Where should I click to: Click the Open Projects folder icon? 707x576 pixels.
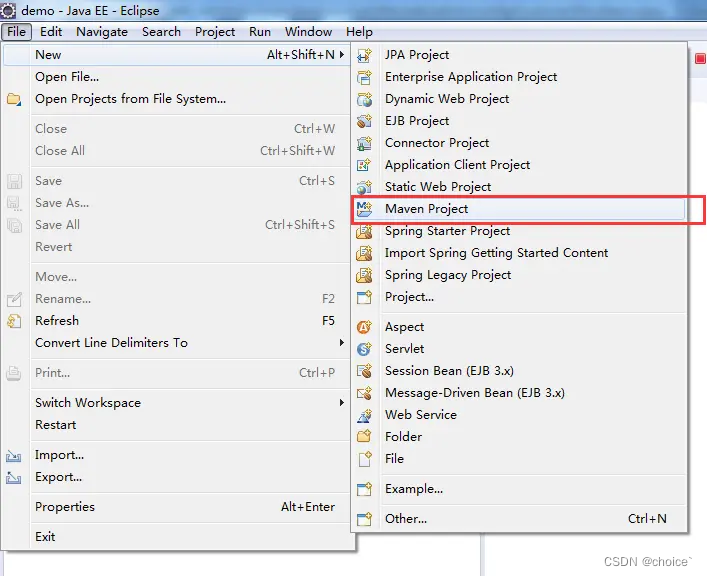pyautogui.click(x=14, y=99)
